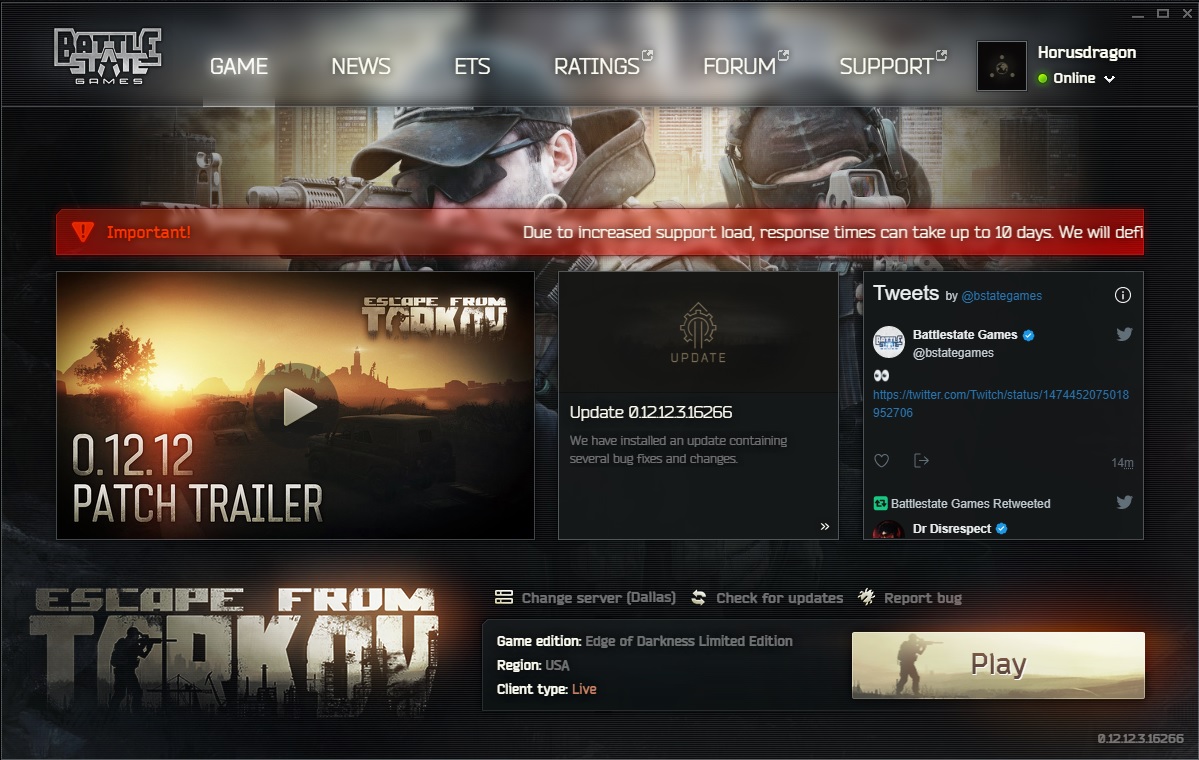Open the RATINGS external link
This screenshot has width=1199, height=760.
(603, 66)
